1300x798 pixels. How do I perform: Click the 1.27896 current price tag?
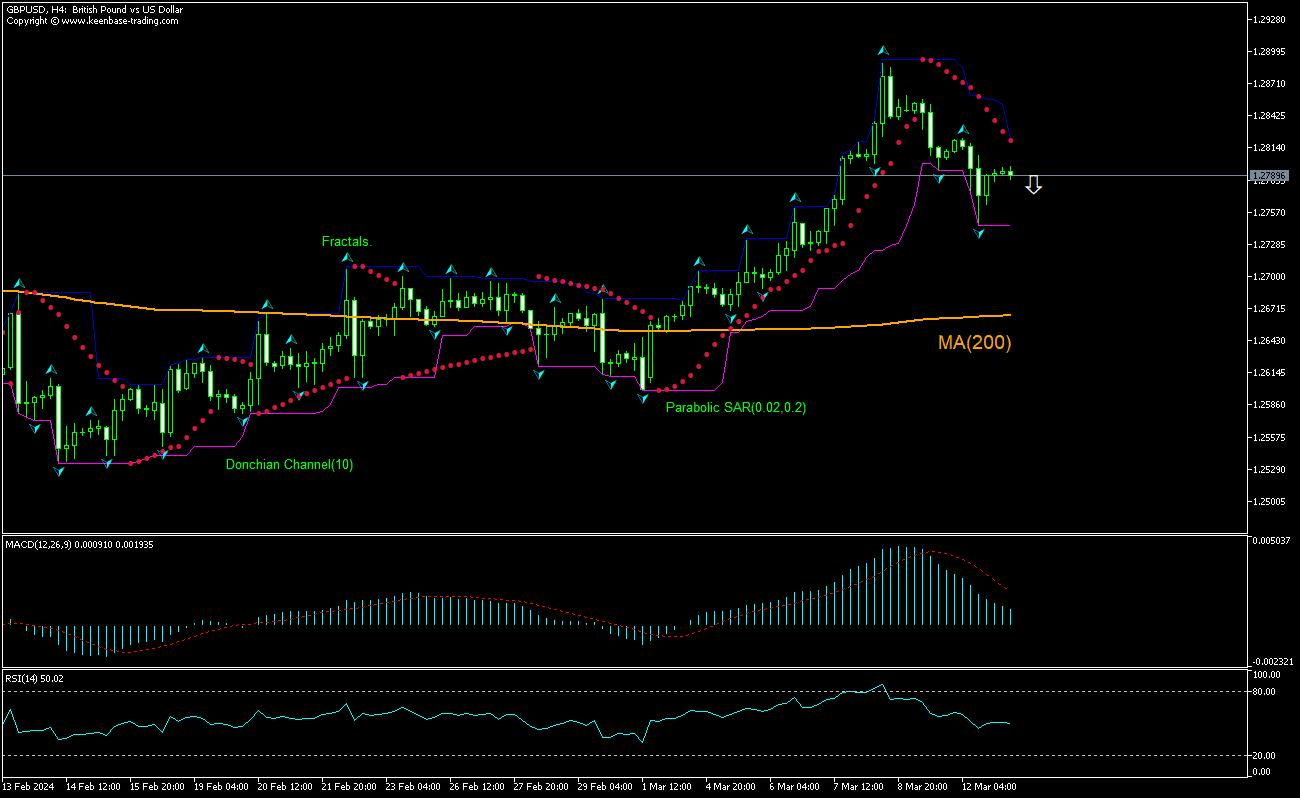click(x=1272, y=175)
